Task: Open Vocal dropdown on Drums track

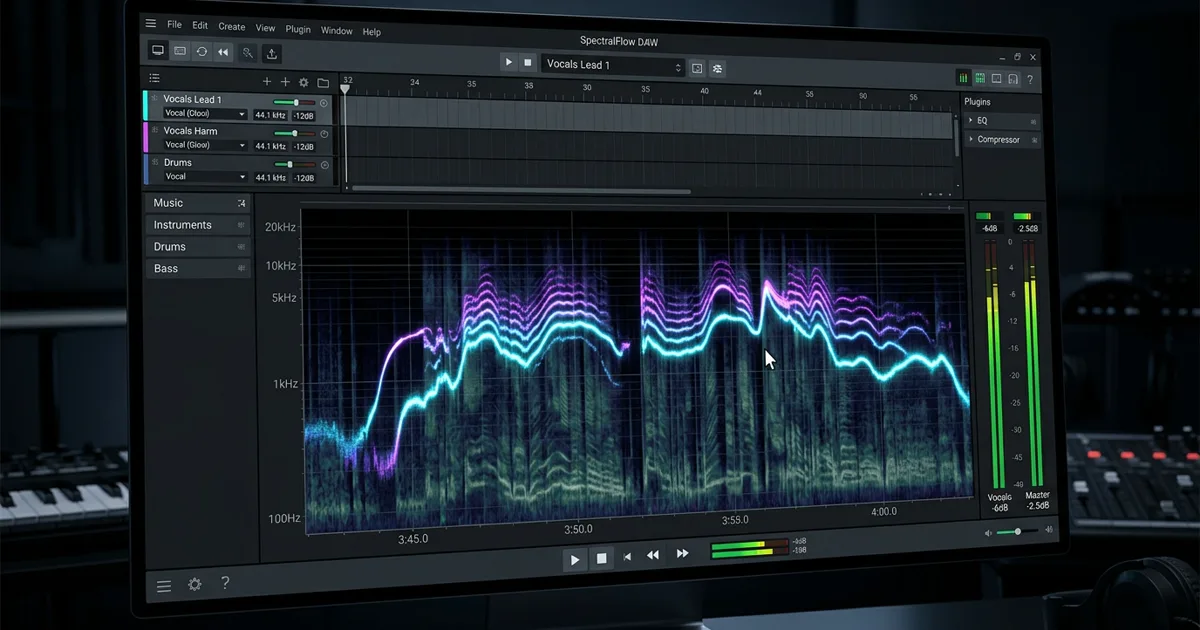Action: (206, 177)
